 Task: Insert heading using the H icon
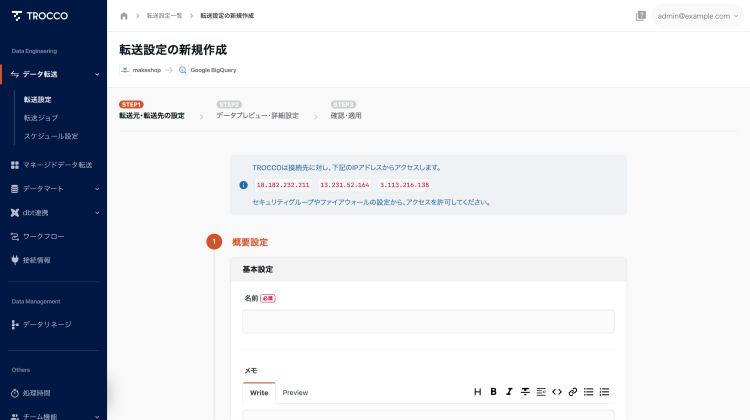pos(477,392)
